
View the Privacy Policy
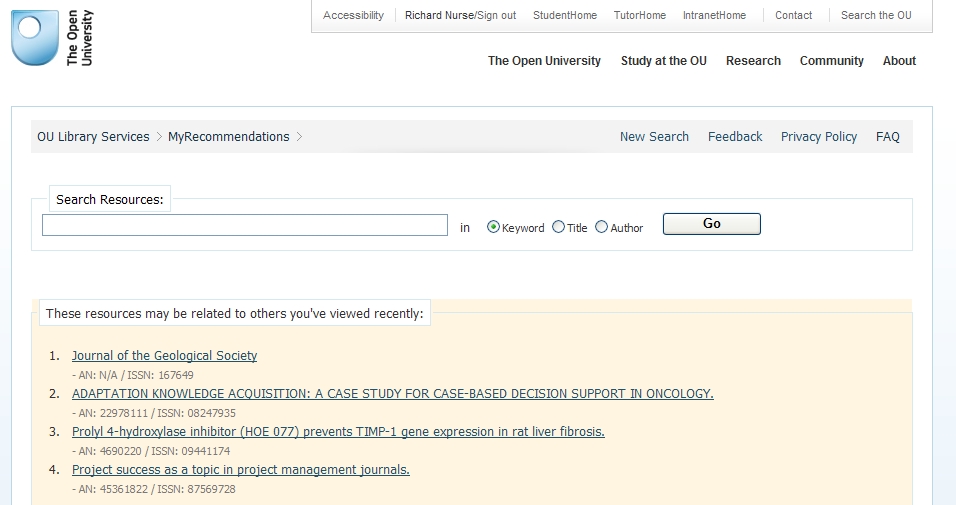coord(819,137)
